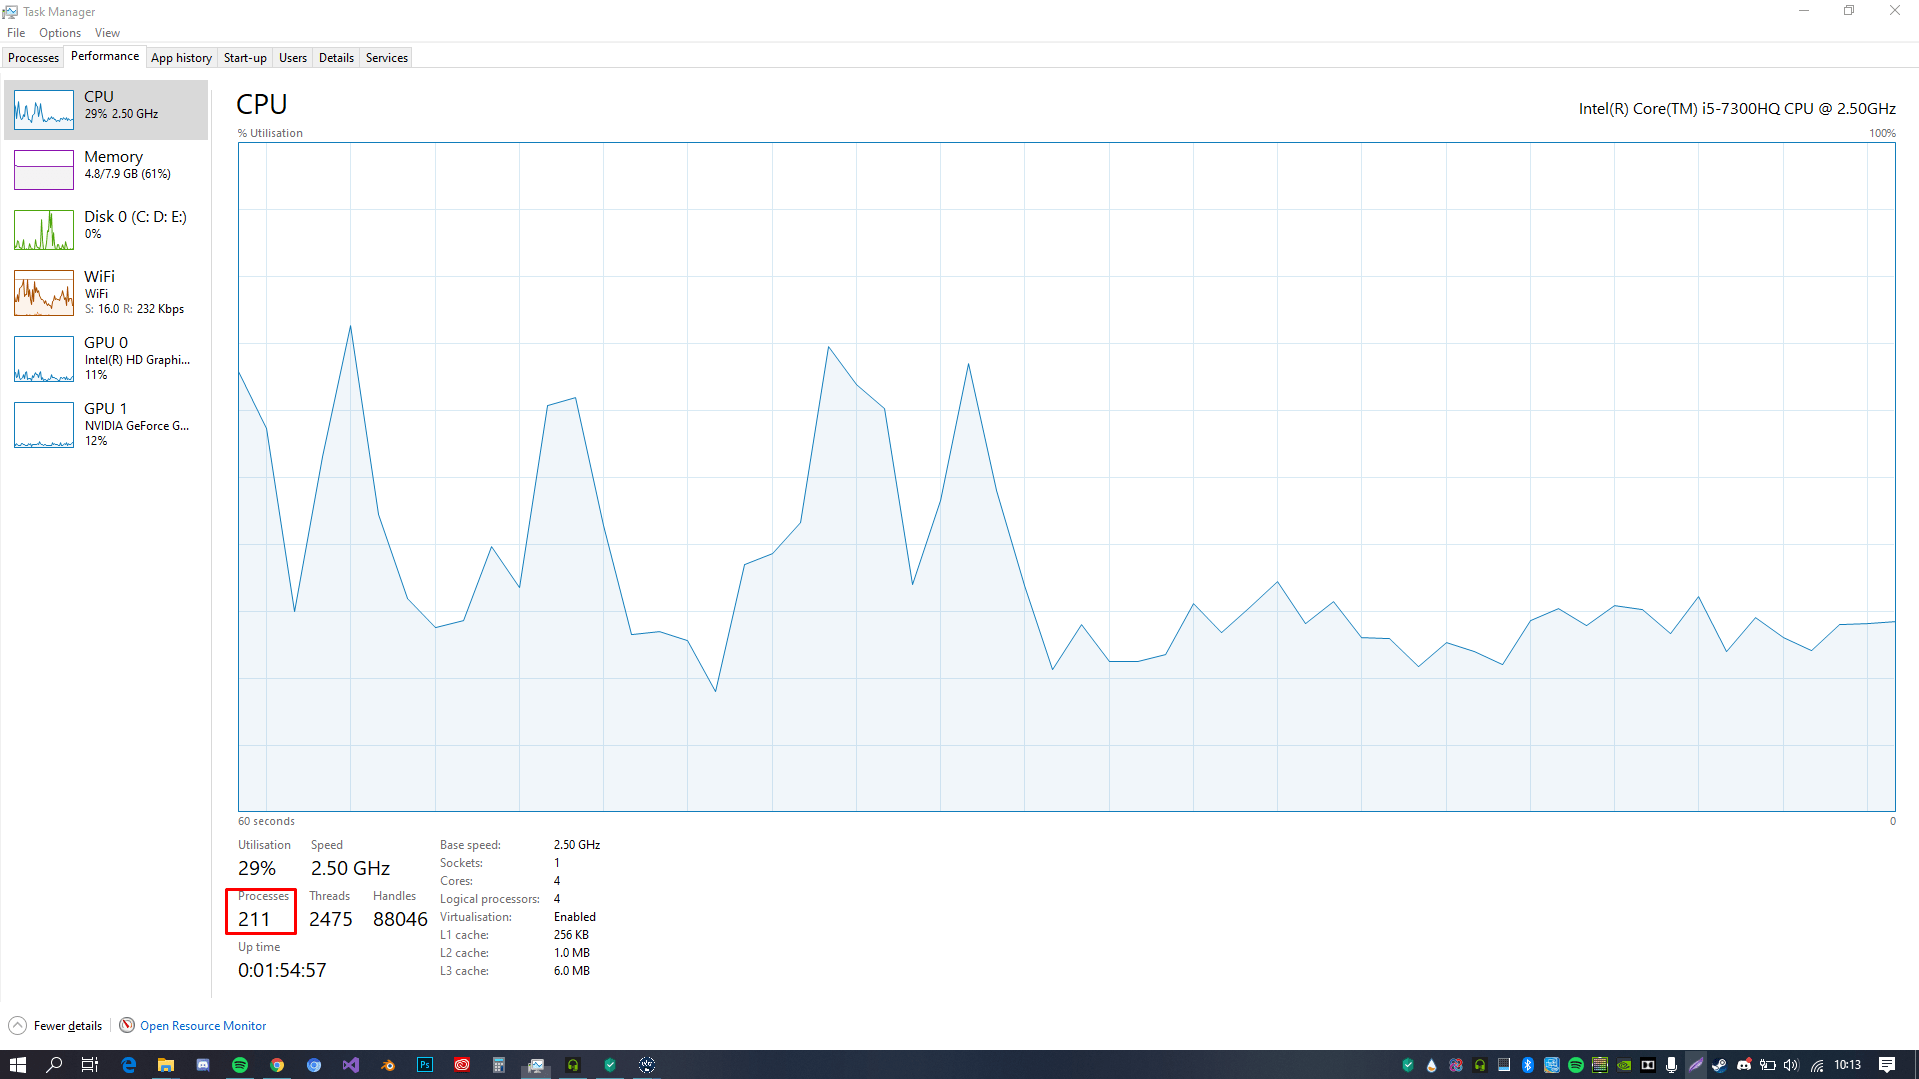Click the Resource Monitor gauge icon
Image resolution: width=1919 pixels, height=1079 pixels.
pos(127,1025)
